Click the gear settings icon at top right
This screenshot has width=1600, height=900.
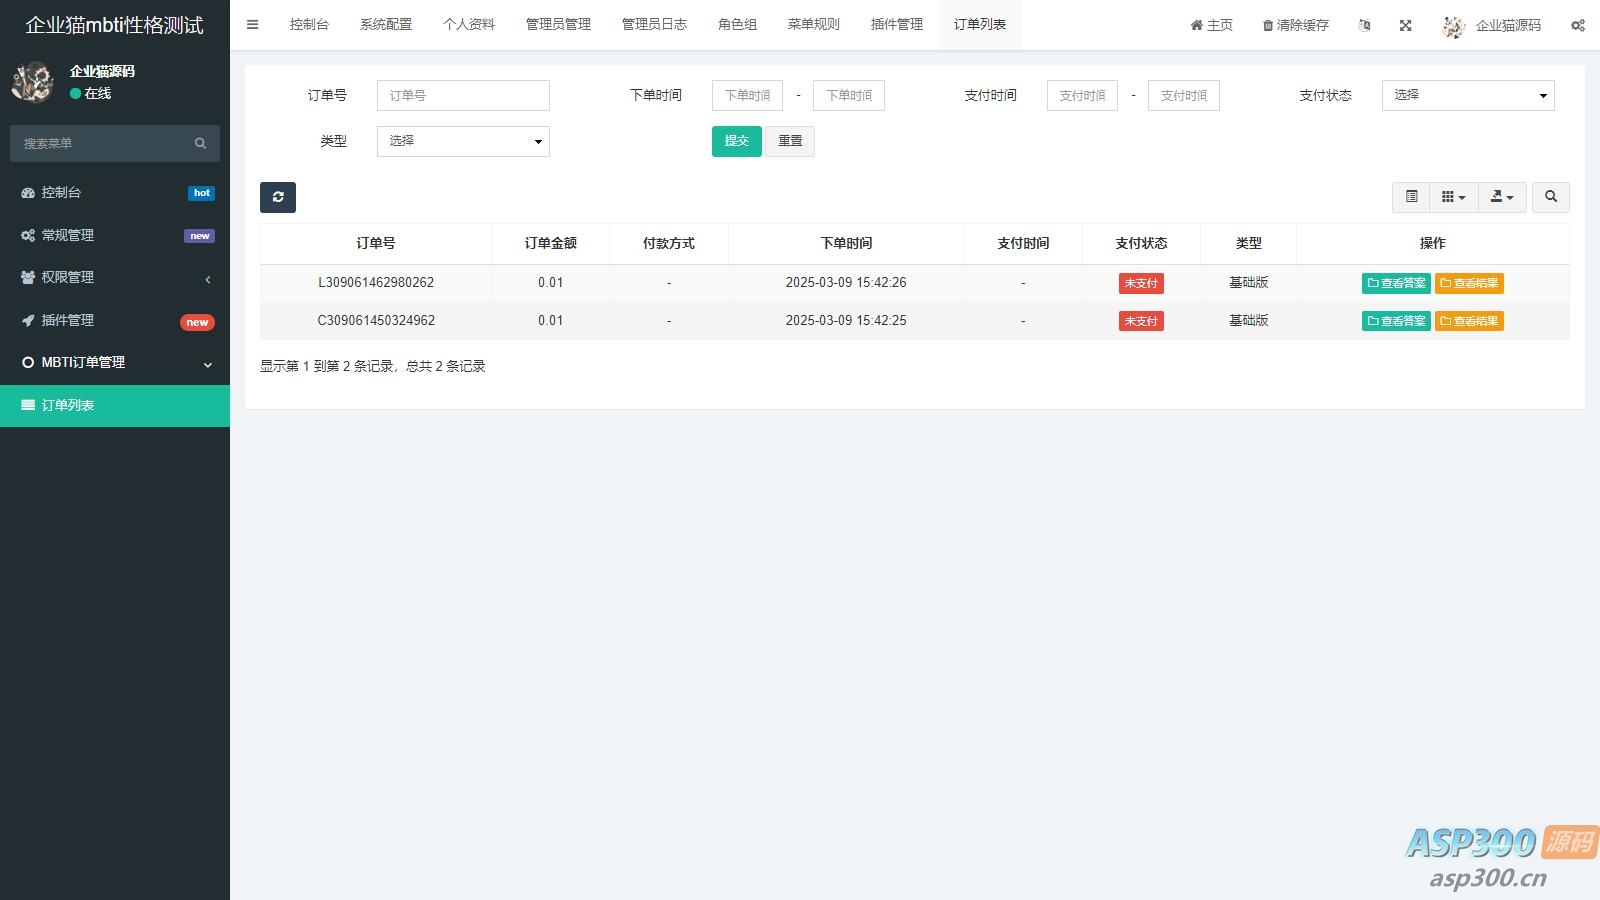point(1577,25)
